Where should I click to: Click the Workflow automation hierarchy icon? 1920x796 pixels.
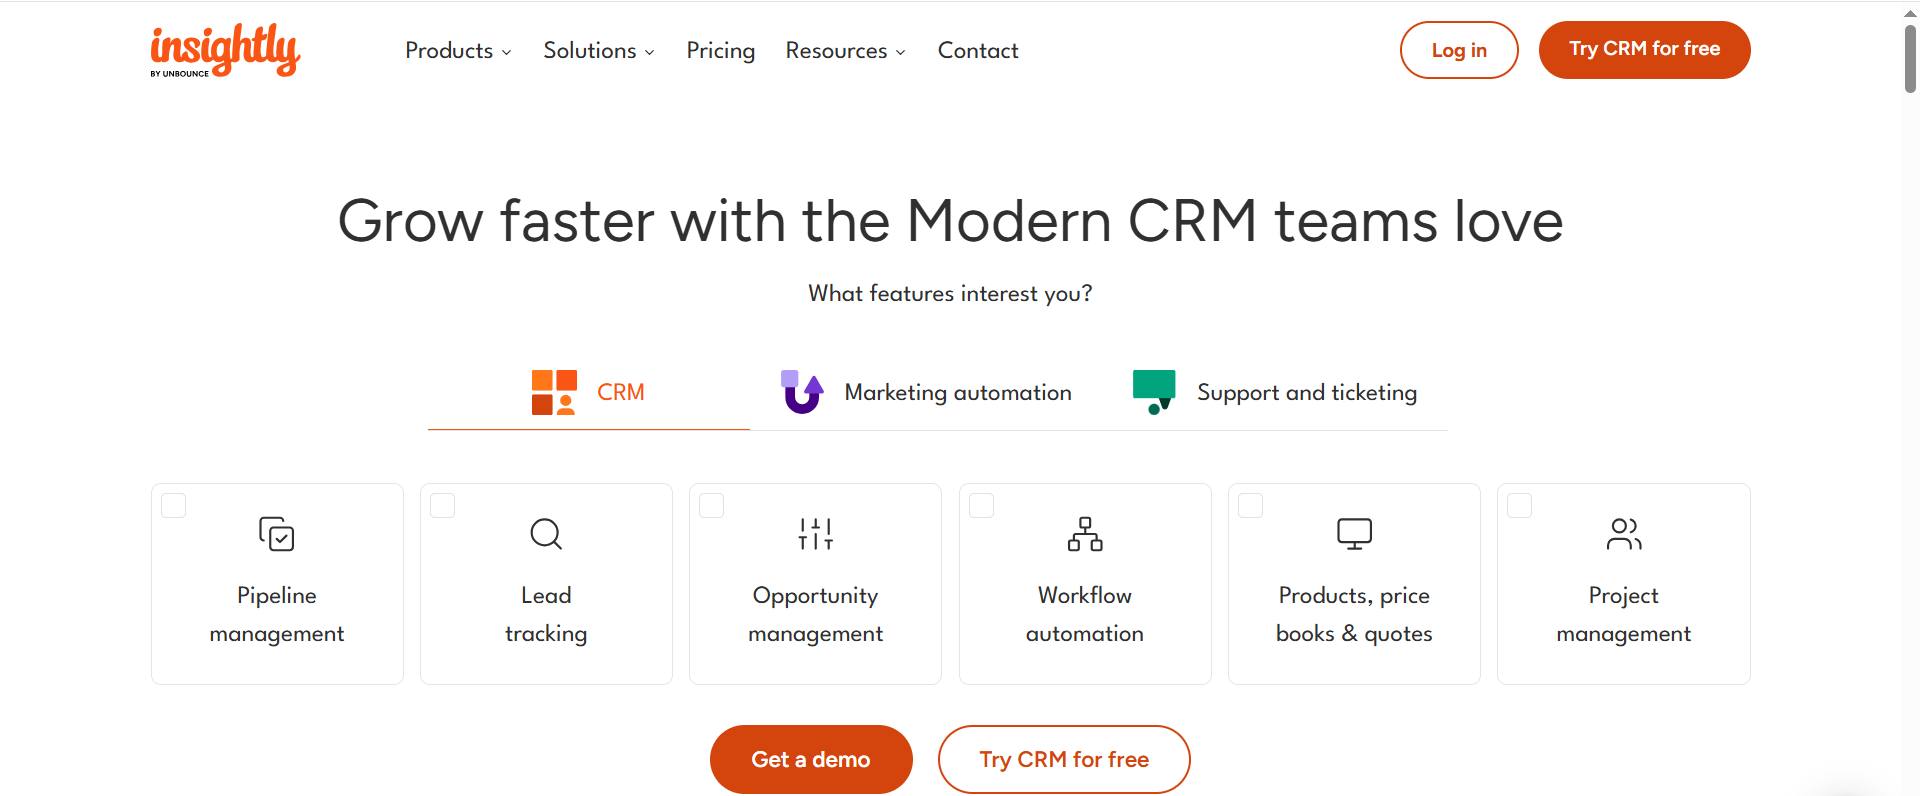(x=1085, y=534)
